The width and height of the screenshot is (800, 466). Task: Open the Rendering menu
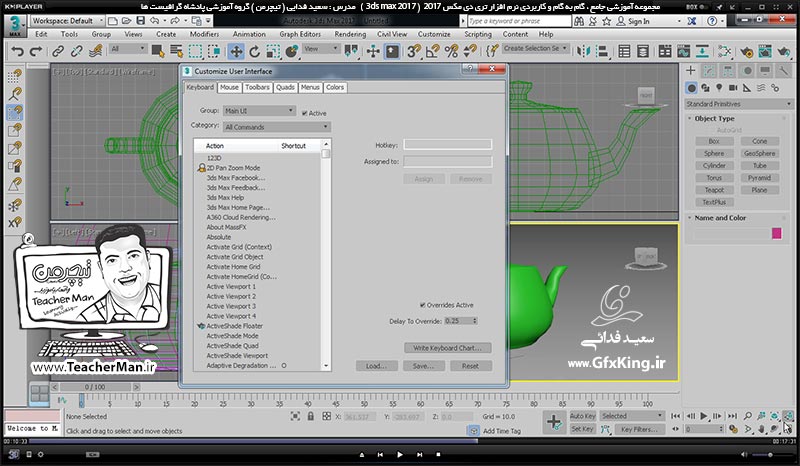[x=350, y=34]
